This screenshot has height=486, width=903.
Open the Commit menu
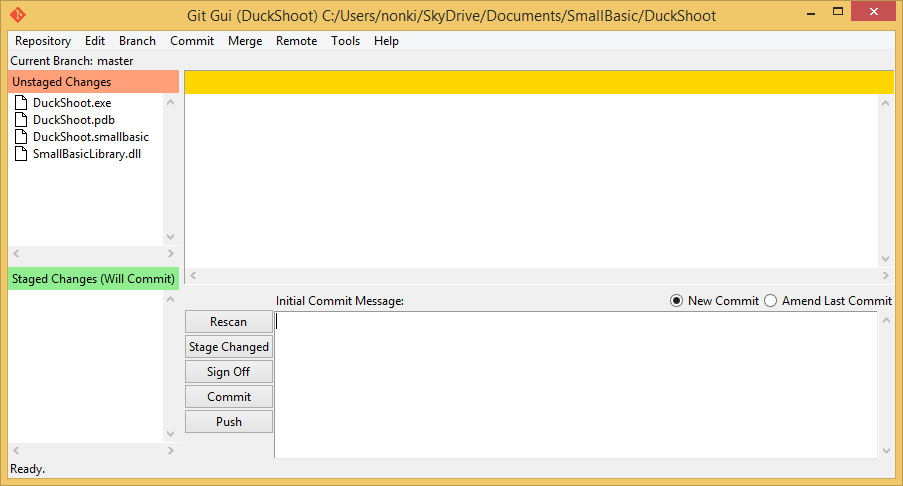coord(192,41)
